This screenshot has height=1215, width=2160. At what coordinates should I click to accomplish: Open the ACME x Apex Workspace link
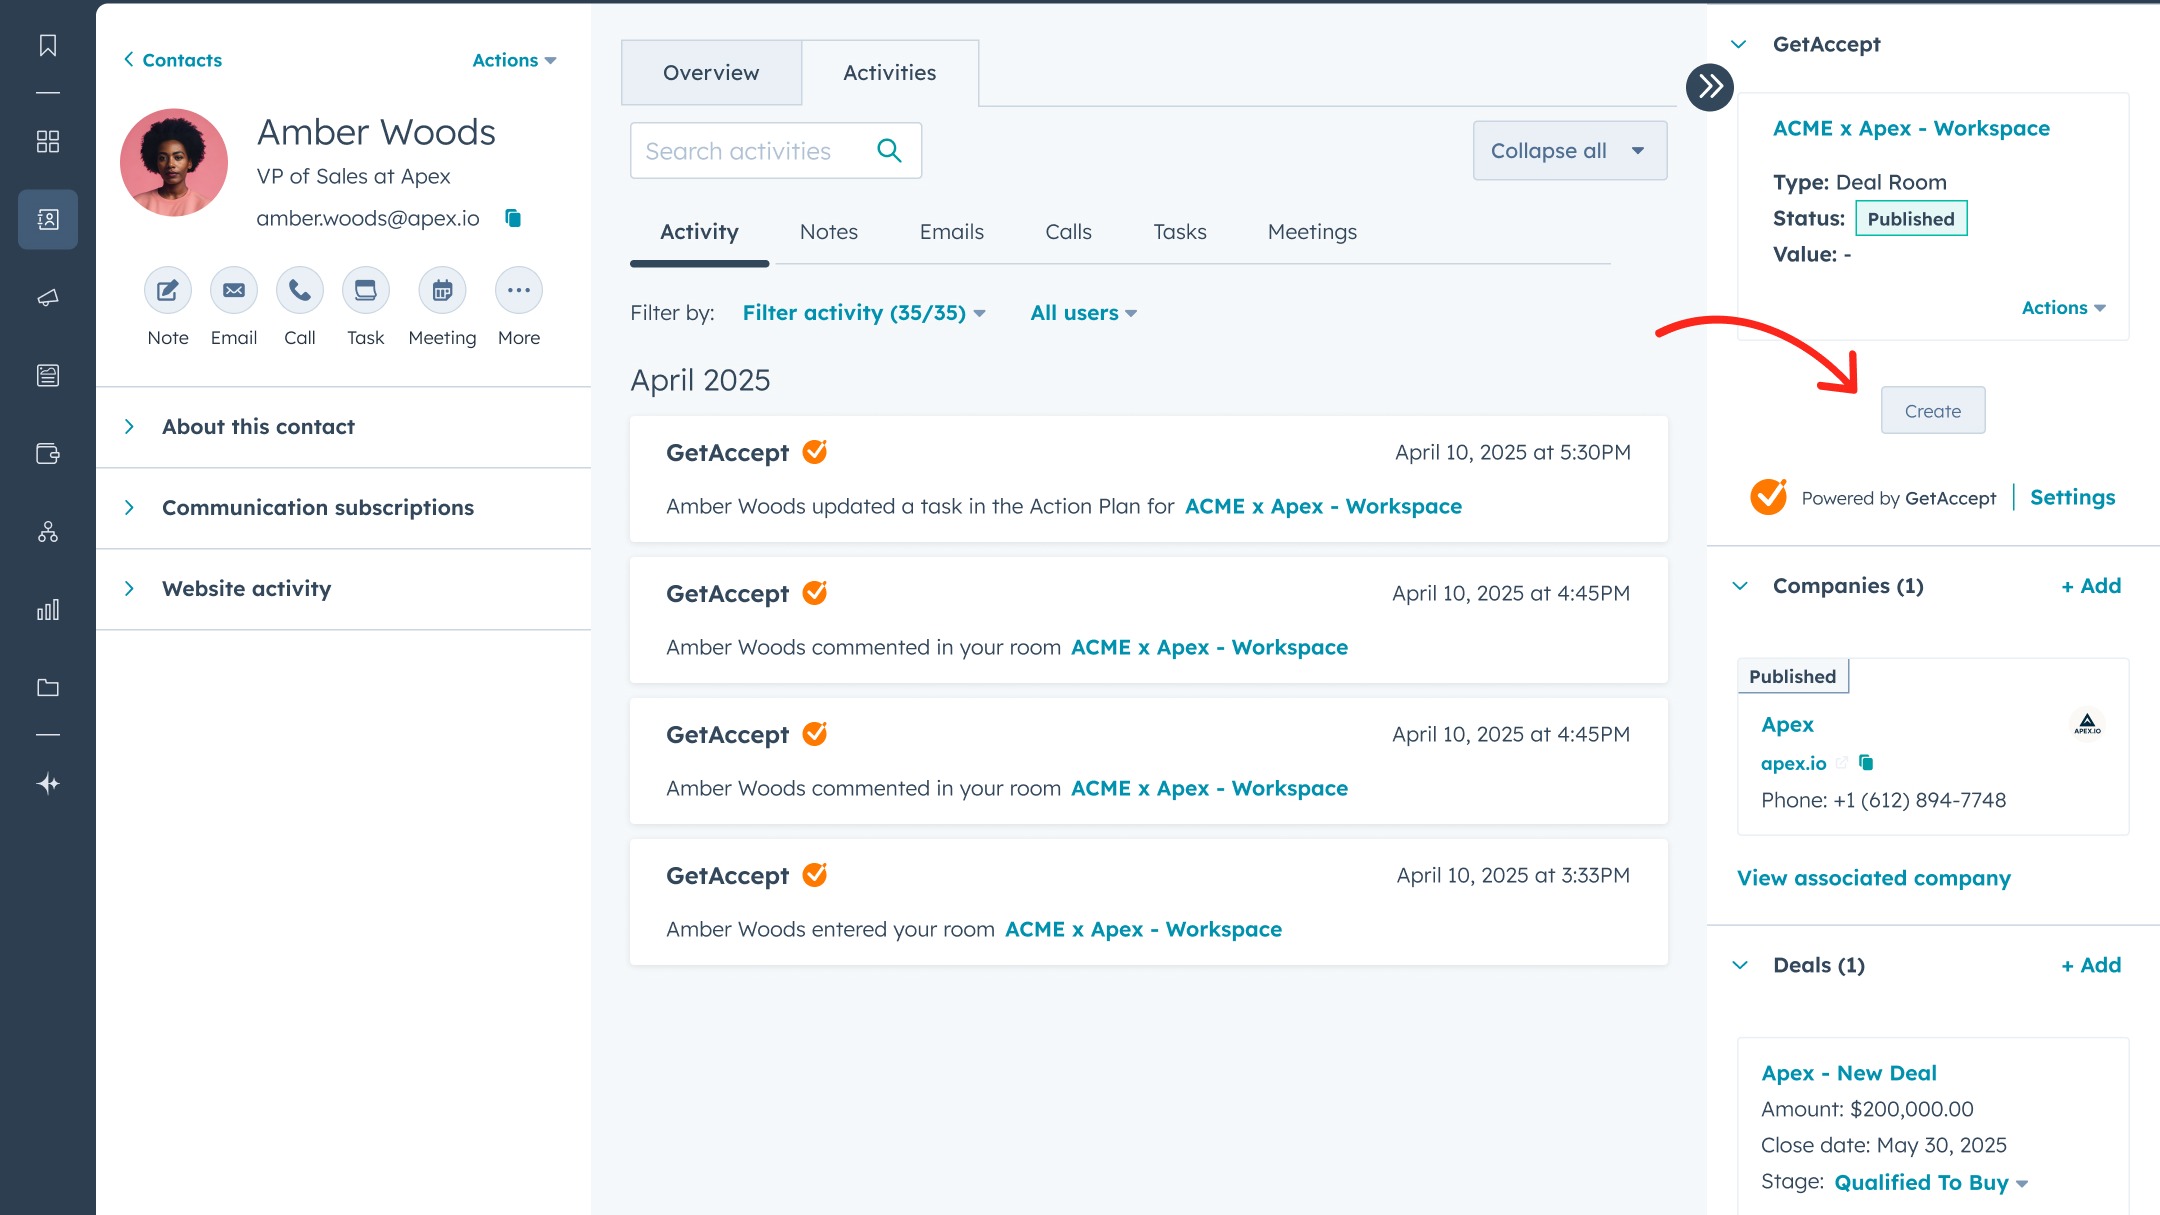(x=1911, y=127)
